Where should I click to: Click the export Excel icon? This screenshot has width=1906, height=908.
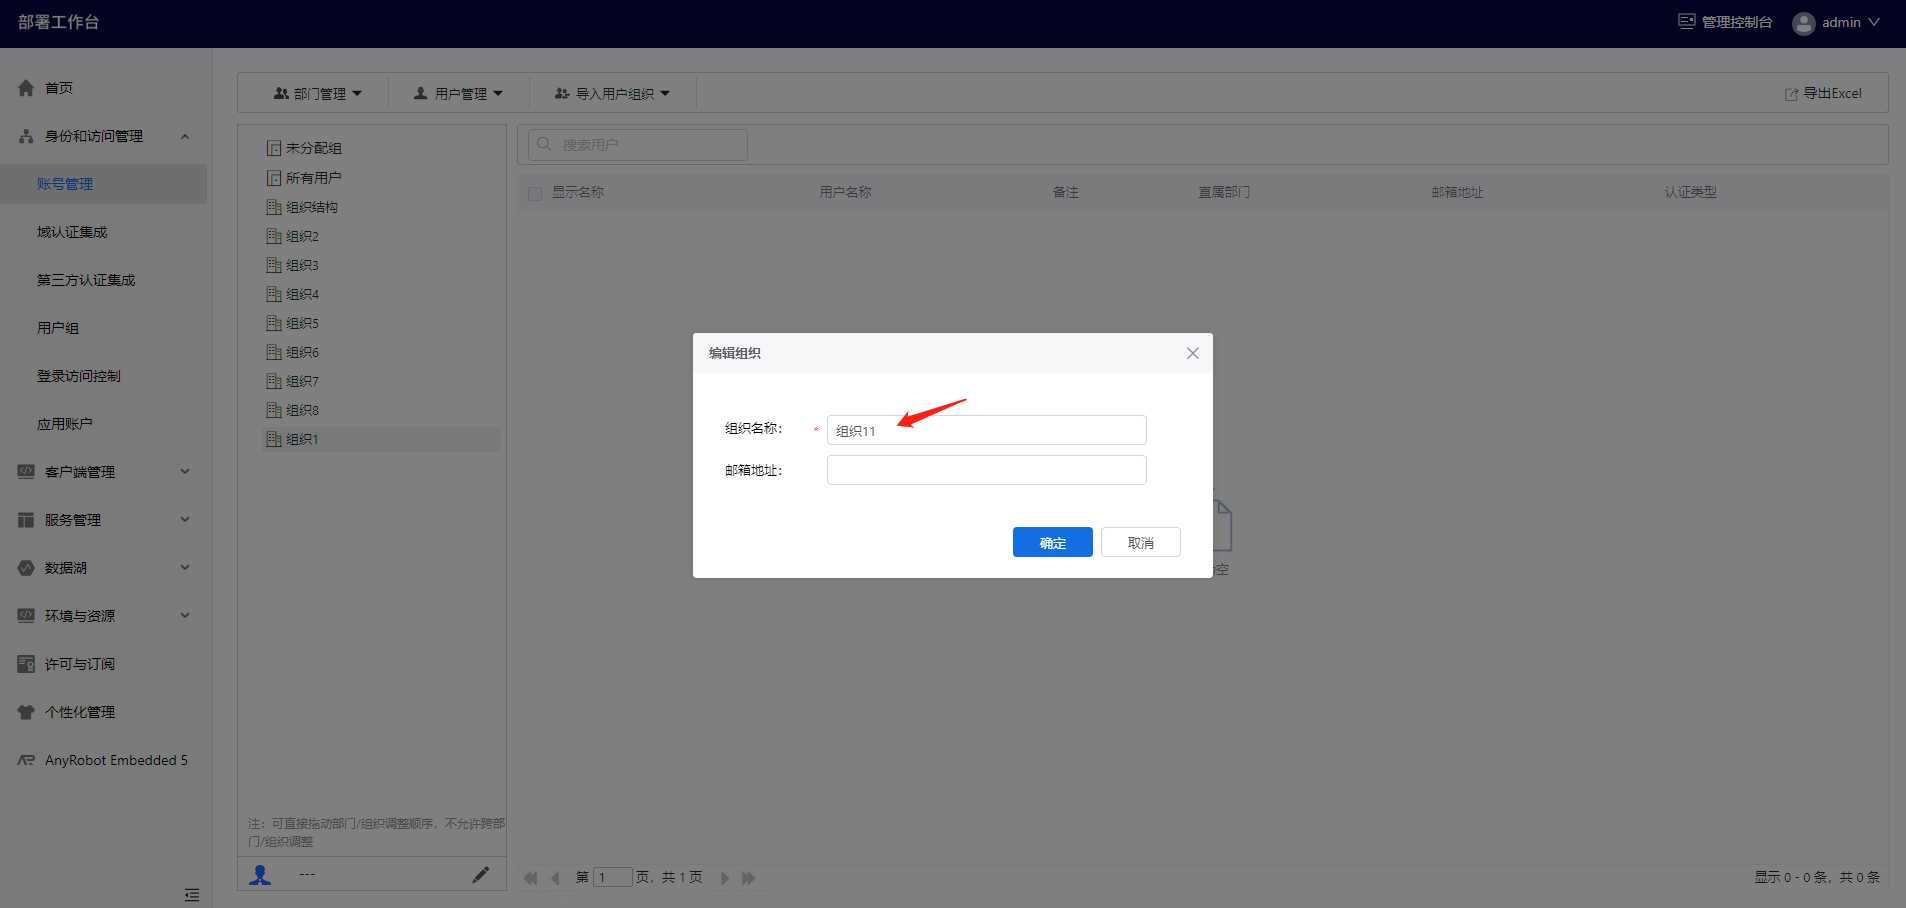point(1791,94)
